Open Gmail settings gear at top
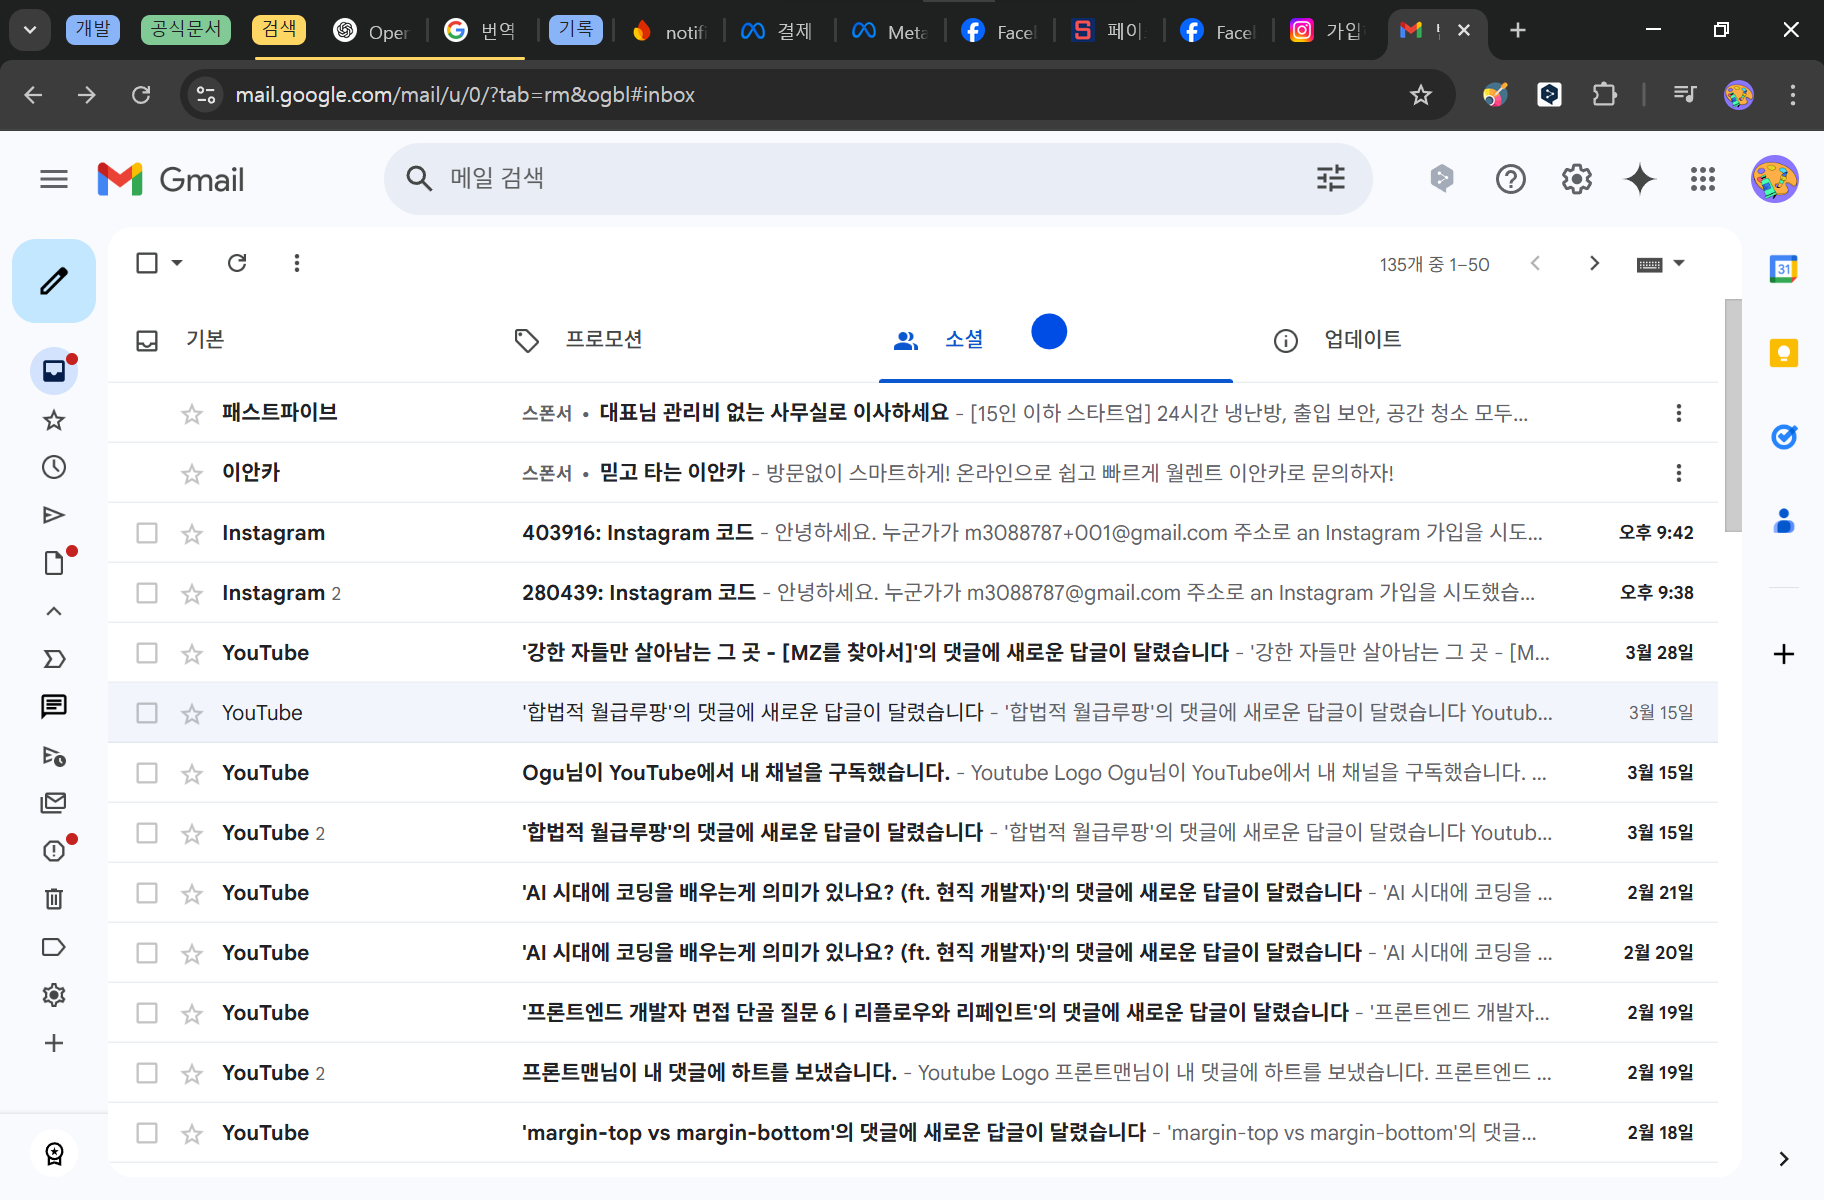The width and height of the screenshot is (1824, 1200). [x=1576, y=179]
